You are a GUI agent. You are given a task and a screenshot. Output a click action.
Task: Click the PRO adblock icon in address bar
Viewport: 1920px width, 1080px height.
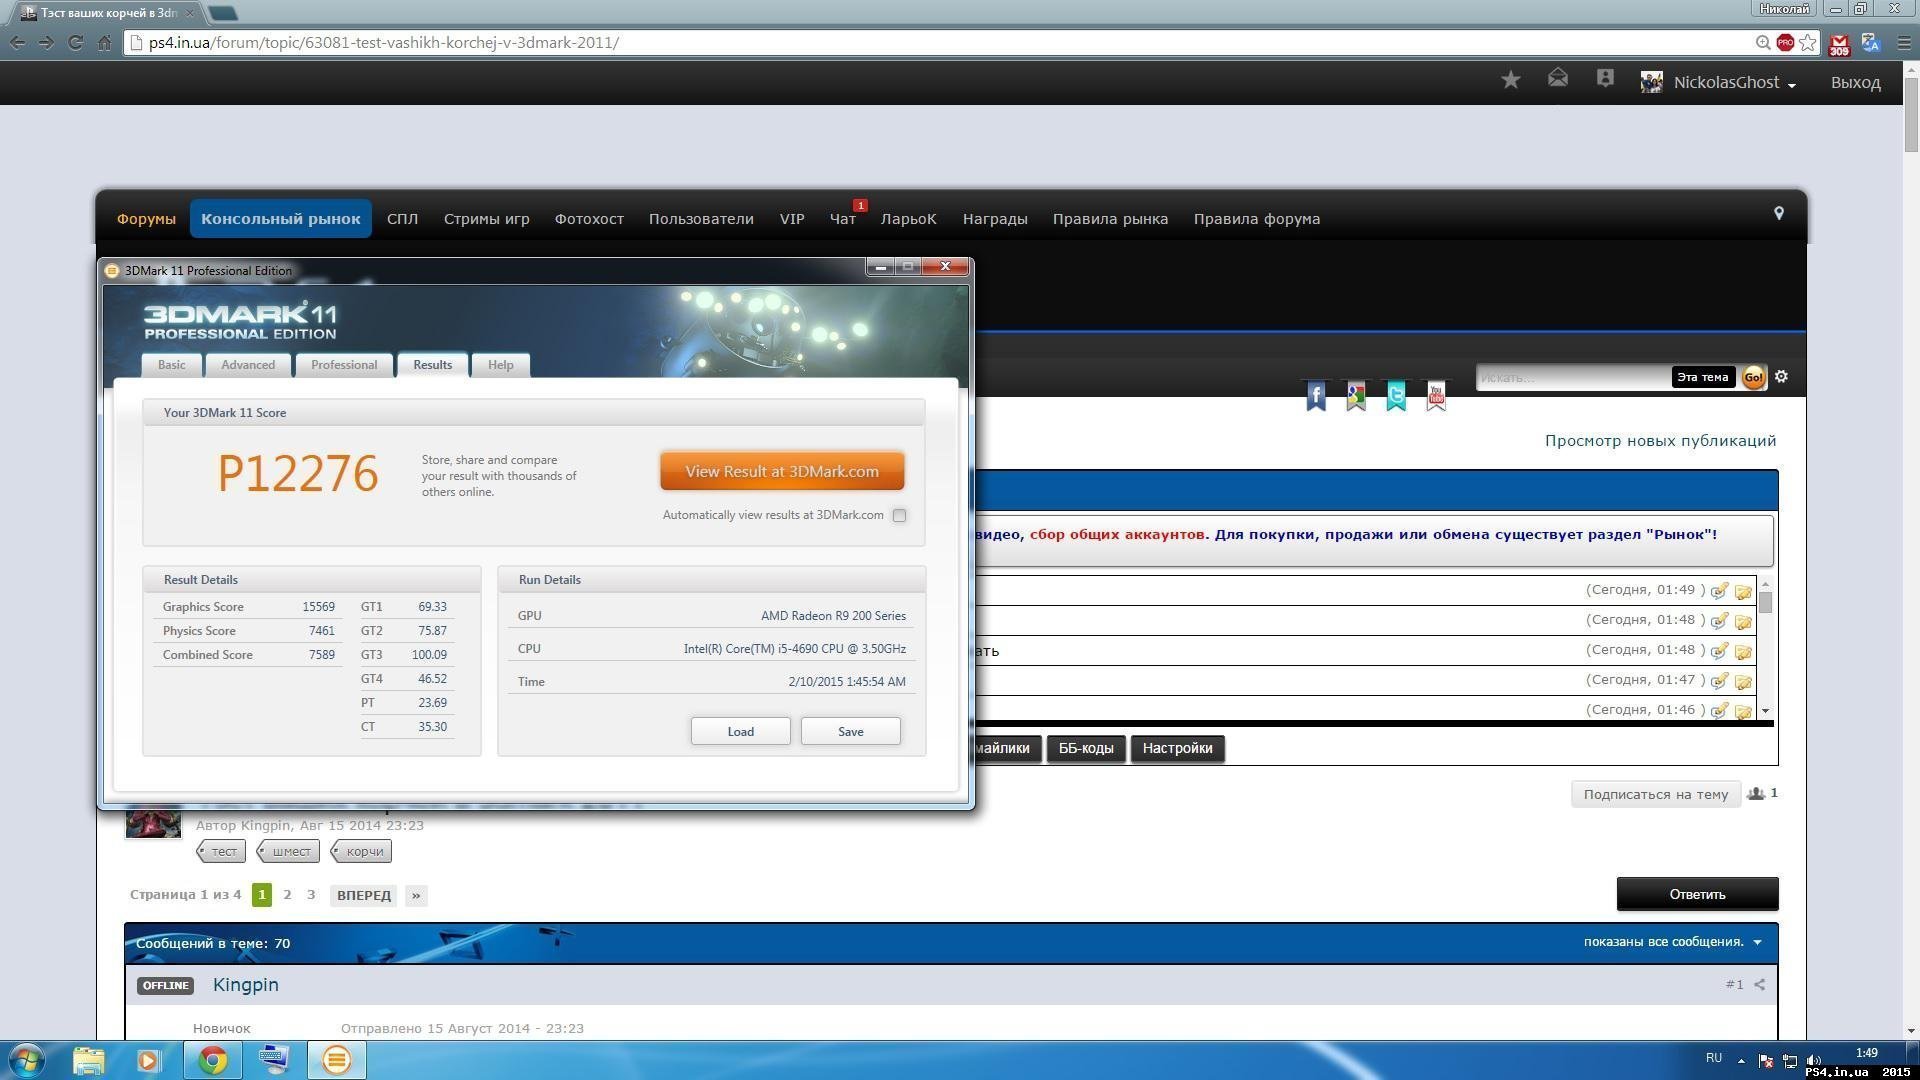(1785, 42)
